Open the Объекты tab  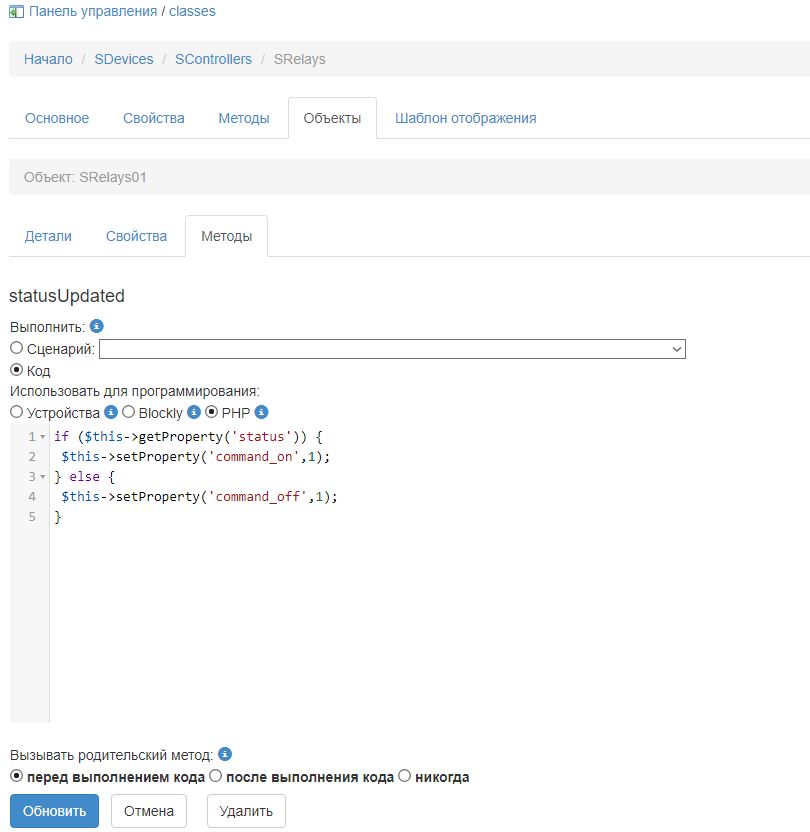pos(332,118)
